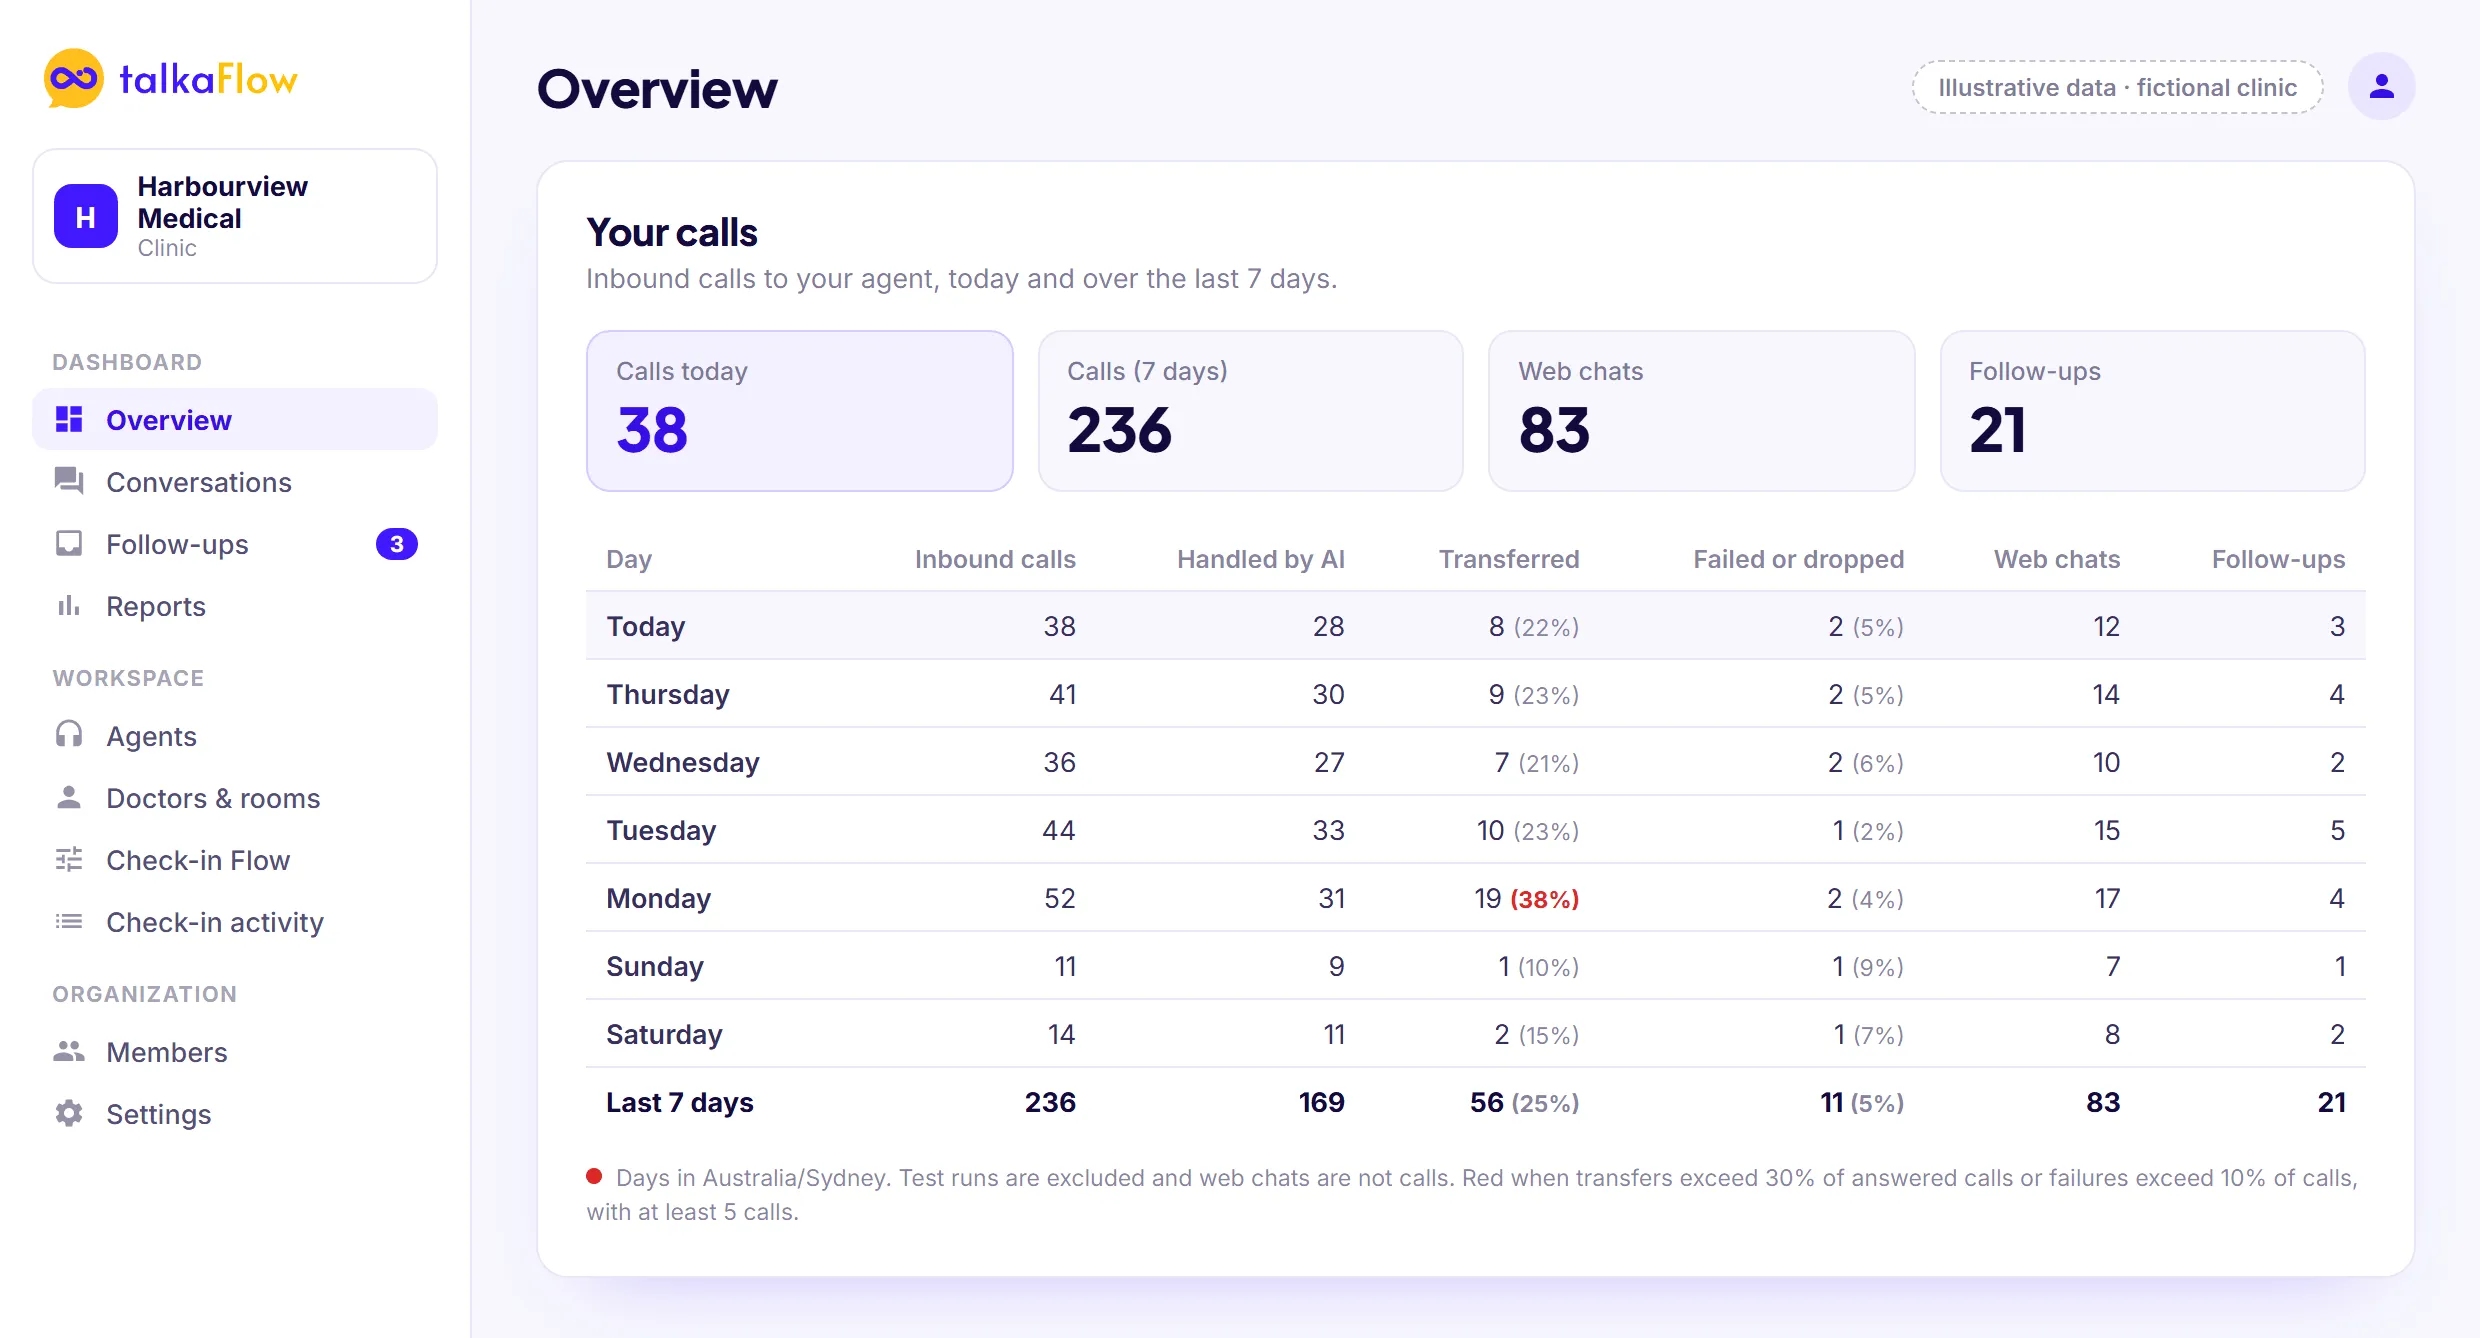Click the purple H clinic avatar
Viewport: 2480px width, 1338px height.
(x=86, y=216)
